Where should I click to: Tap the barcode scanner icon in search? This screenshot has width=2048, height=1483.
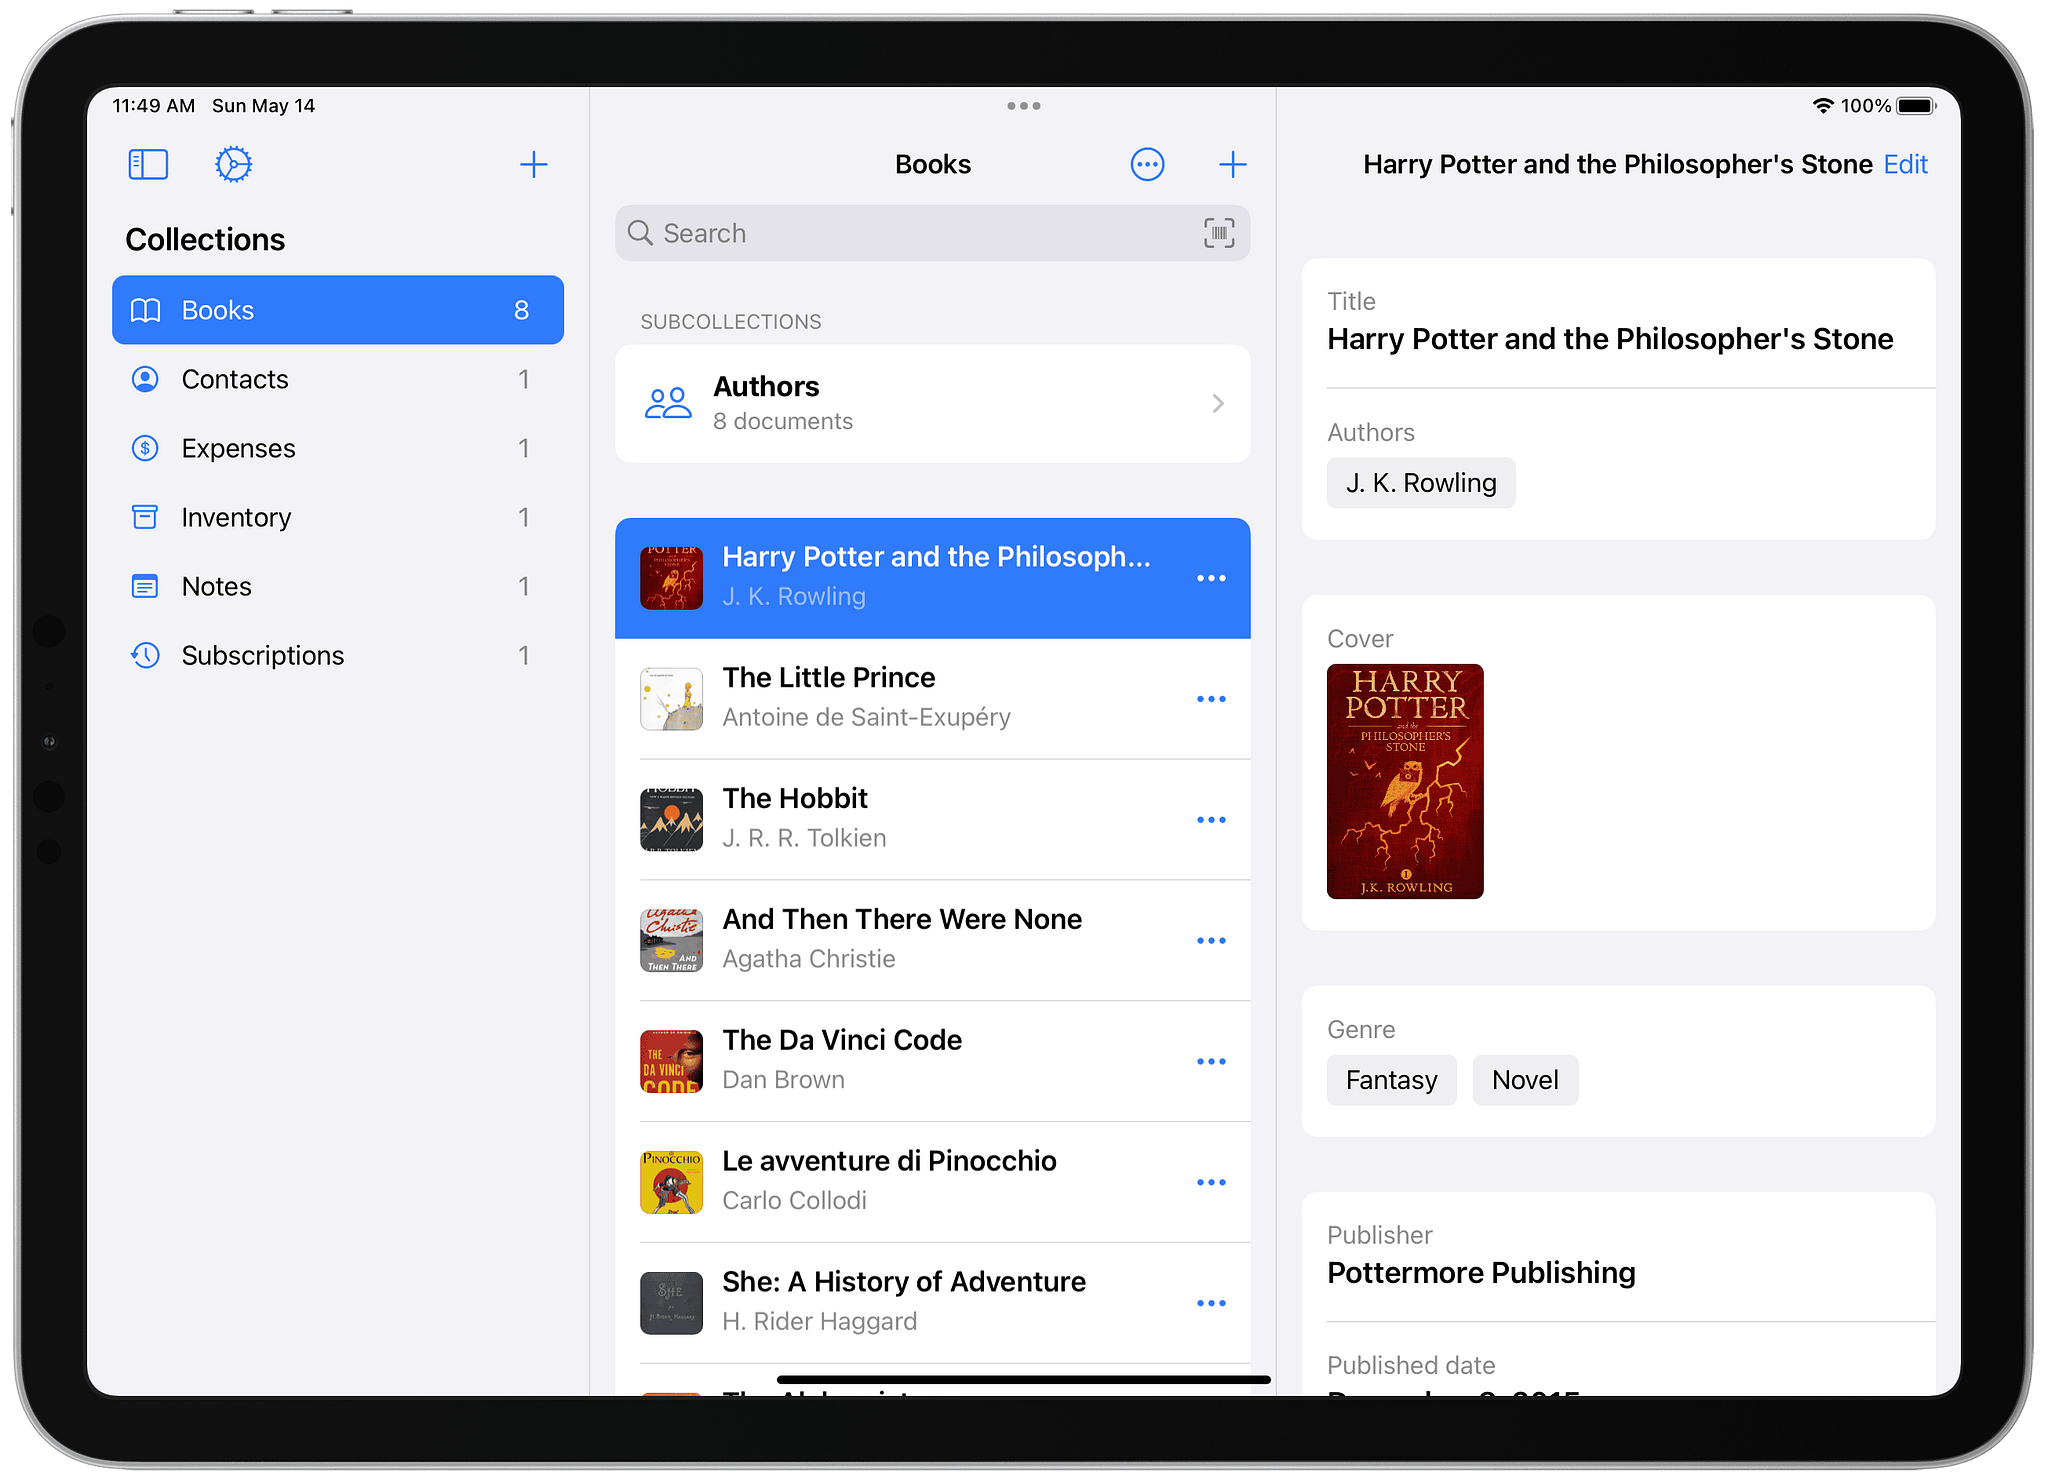click(x=1218, y=233)
